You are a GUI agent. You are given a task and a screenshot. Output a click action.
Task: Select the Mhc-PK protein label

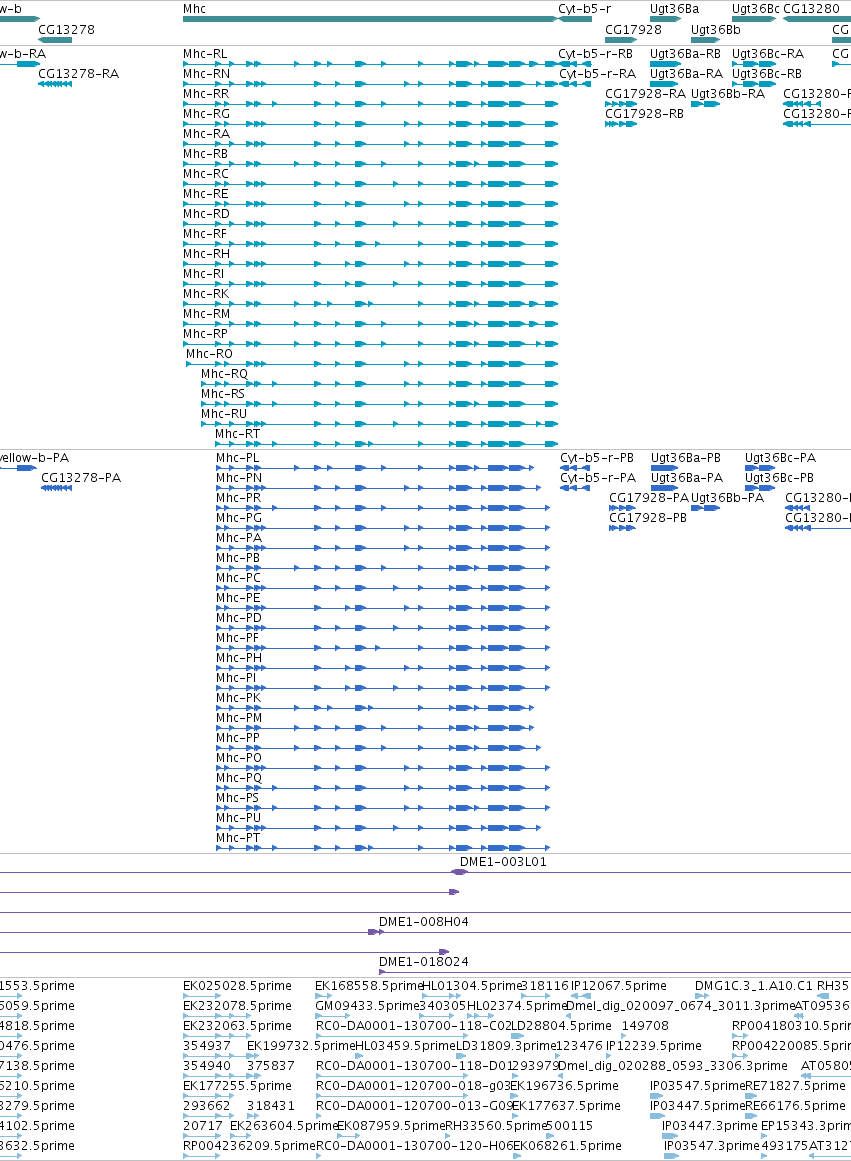tap(238, 698)
